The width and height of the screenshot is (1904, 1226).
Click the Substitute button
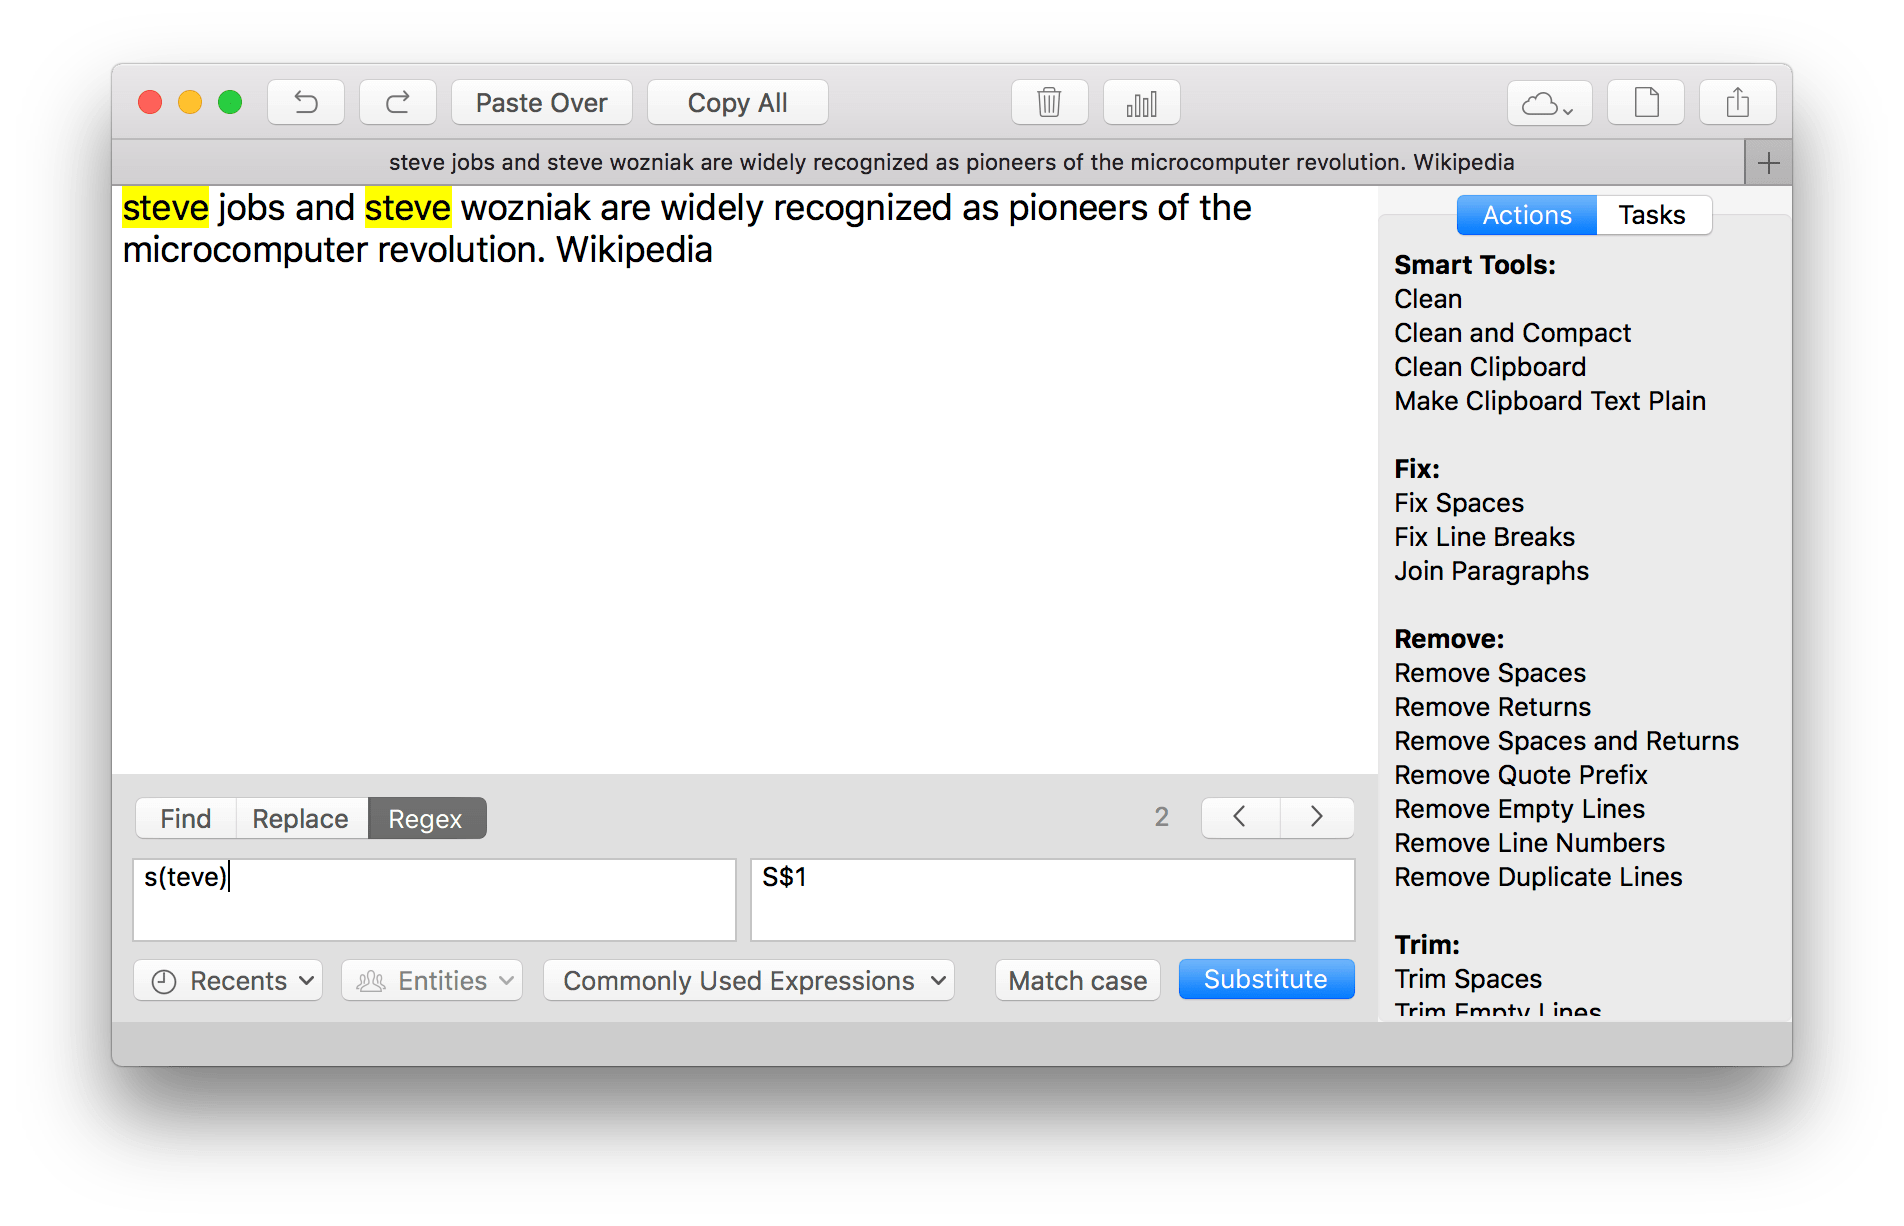point(1266,979)
